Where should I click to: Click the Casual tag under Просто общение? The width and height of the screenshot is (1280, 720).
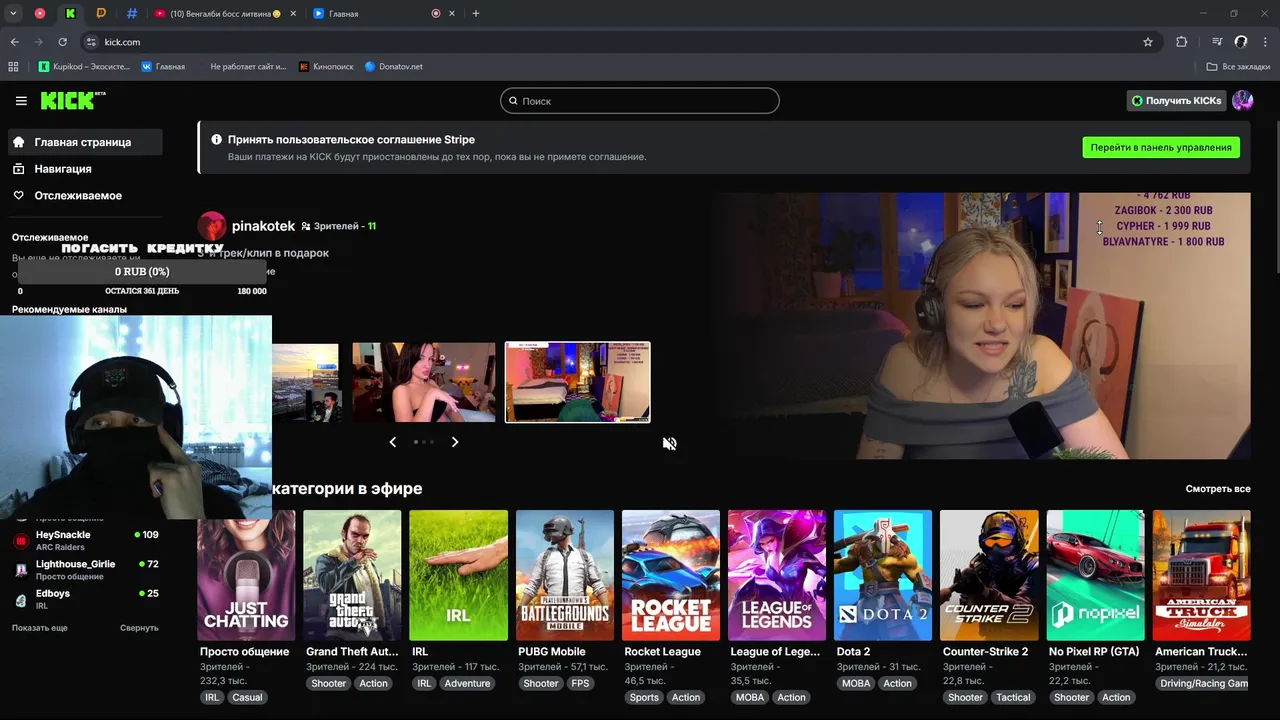click(x=247, y=697)
